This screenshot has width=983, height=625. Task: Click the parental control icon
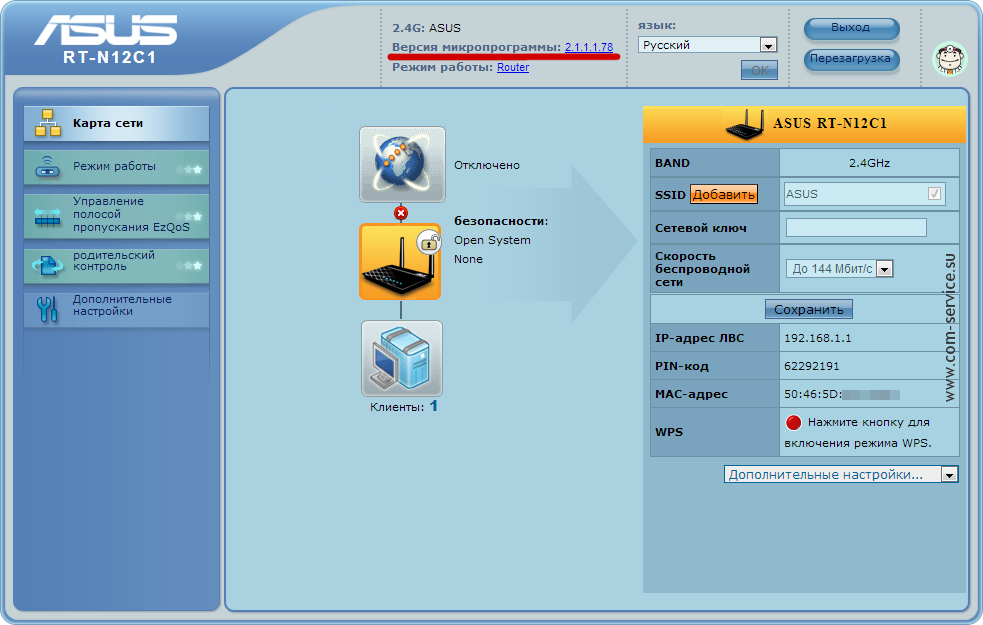[48, 265]
